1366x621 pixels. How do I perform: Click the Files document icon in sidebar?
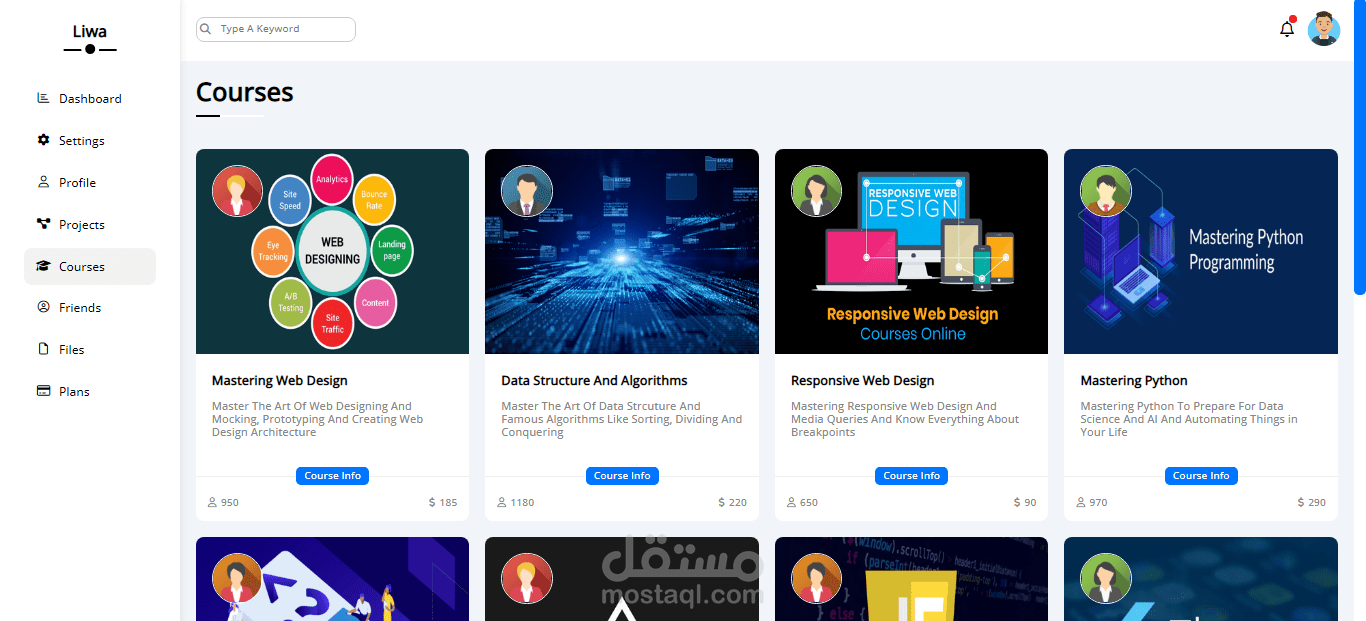tap(43, 349)
